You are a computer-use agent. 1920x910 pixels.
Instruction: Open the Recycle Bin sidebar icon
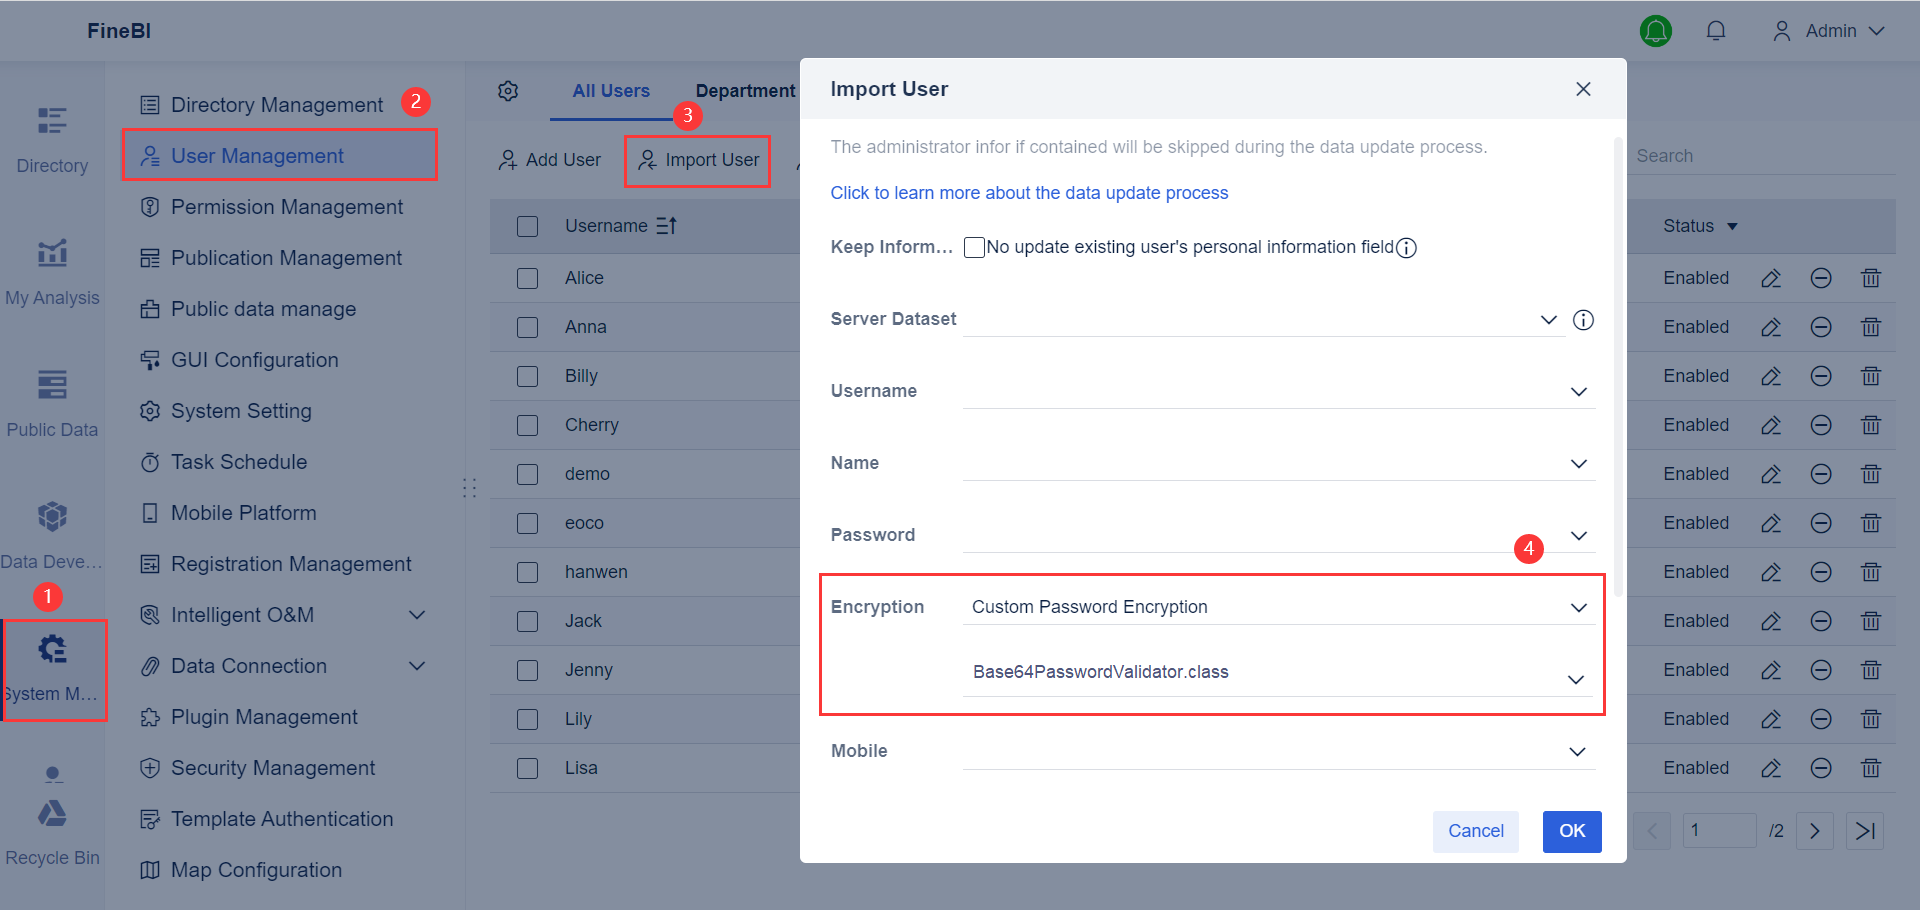52,814
